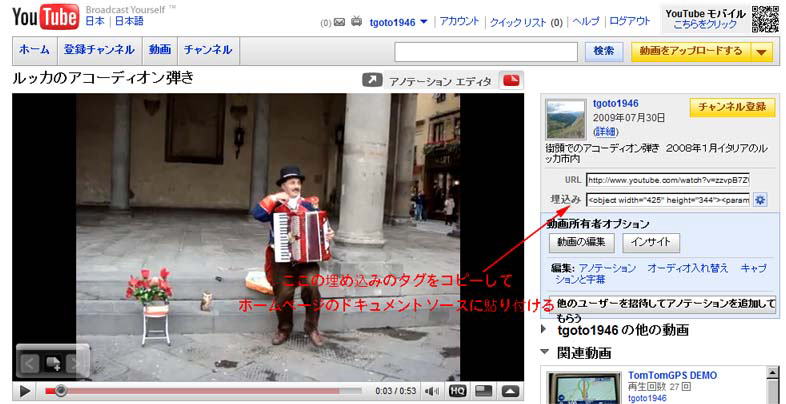
Task: Play the video
Action: click(x=26, y=391)
